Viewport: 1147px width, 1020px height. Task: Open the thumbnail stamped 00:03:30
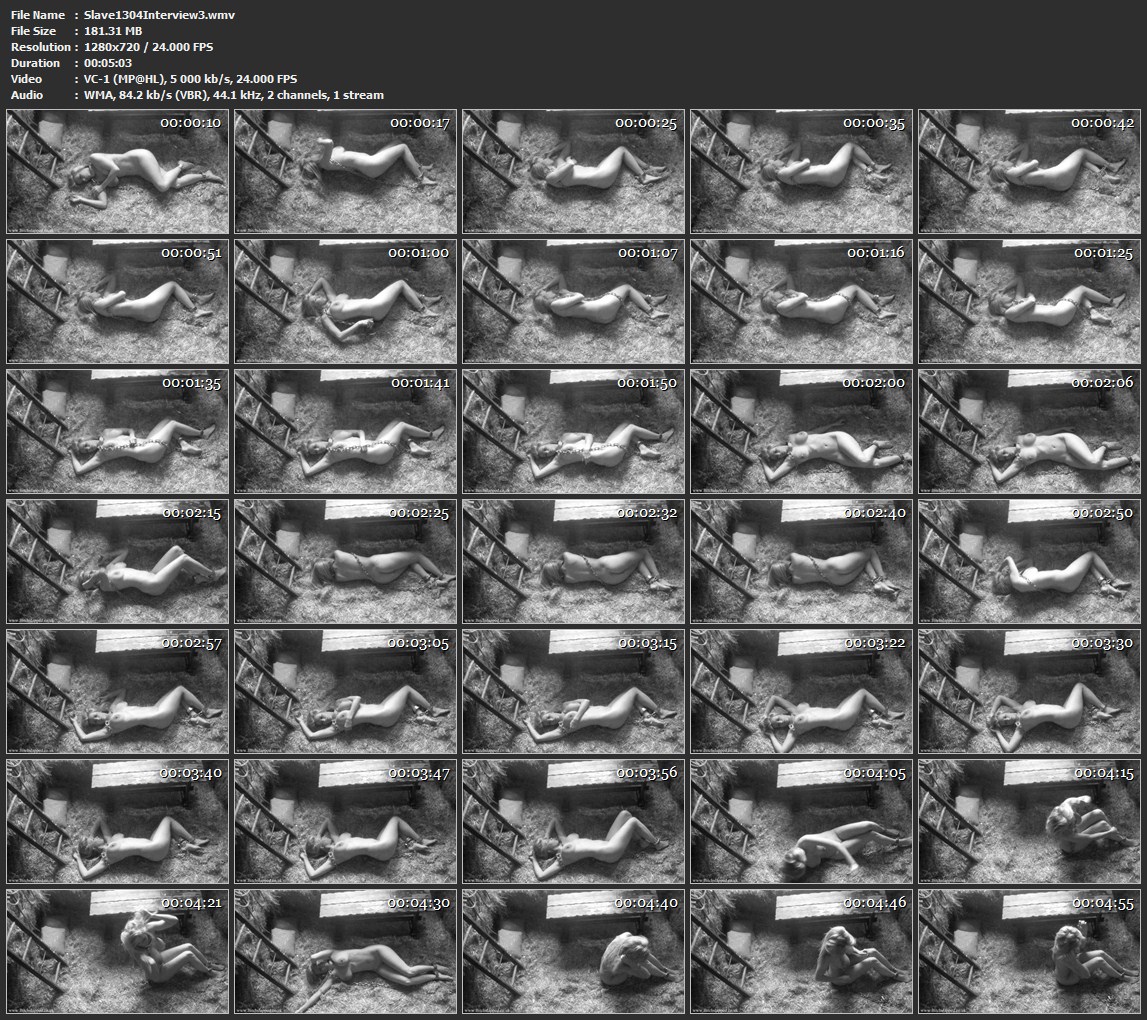pos(1029,691)
